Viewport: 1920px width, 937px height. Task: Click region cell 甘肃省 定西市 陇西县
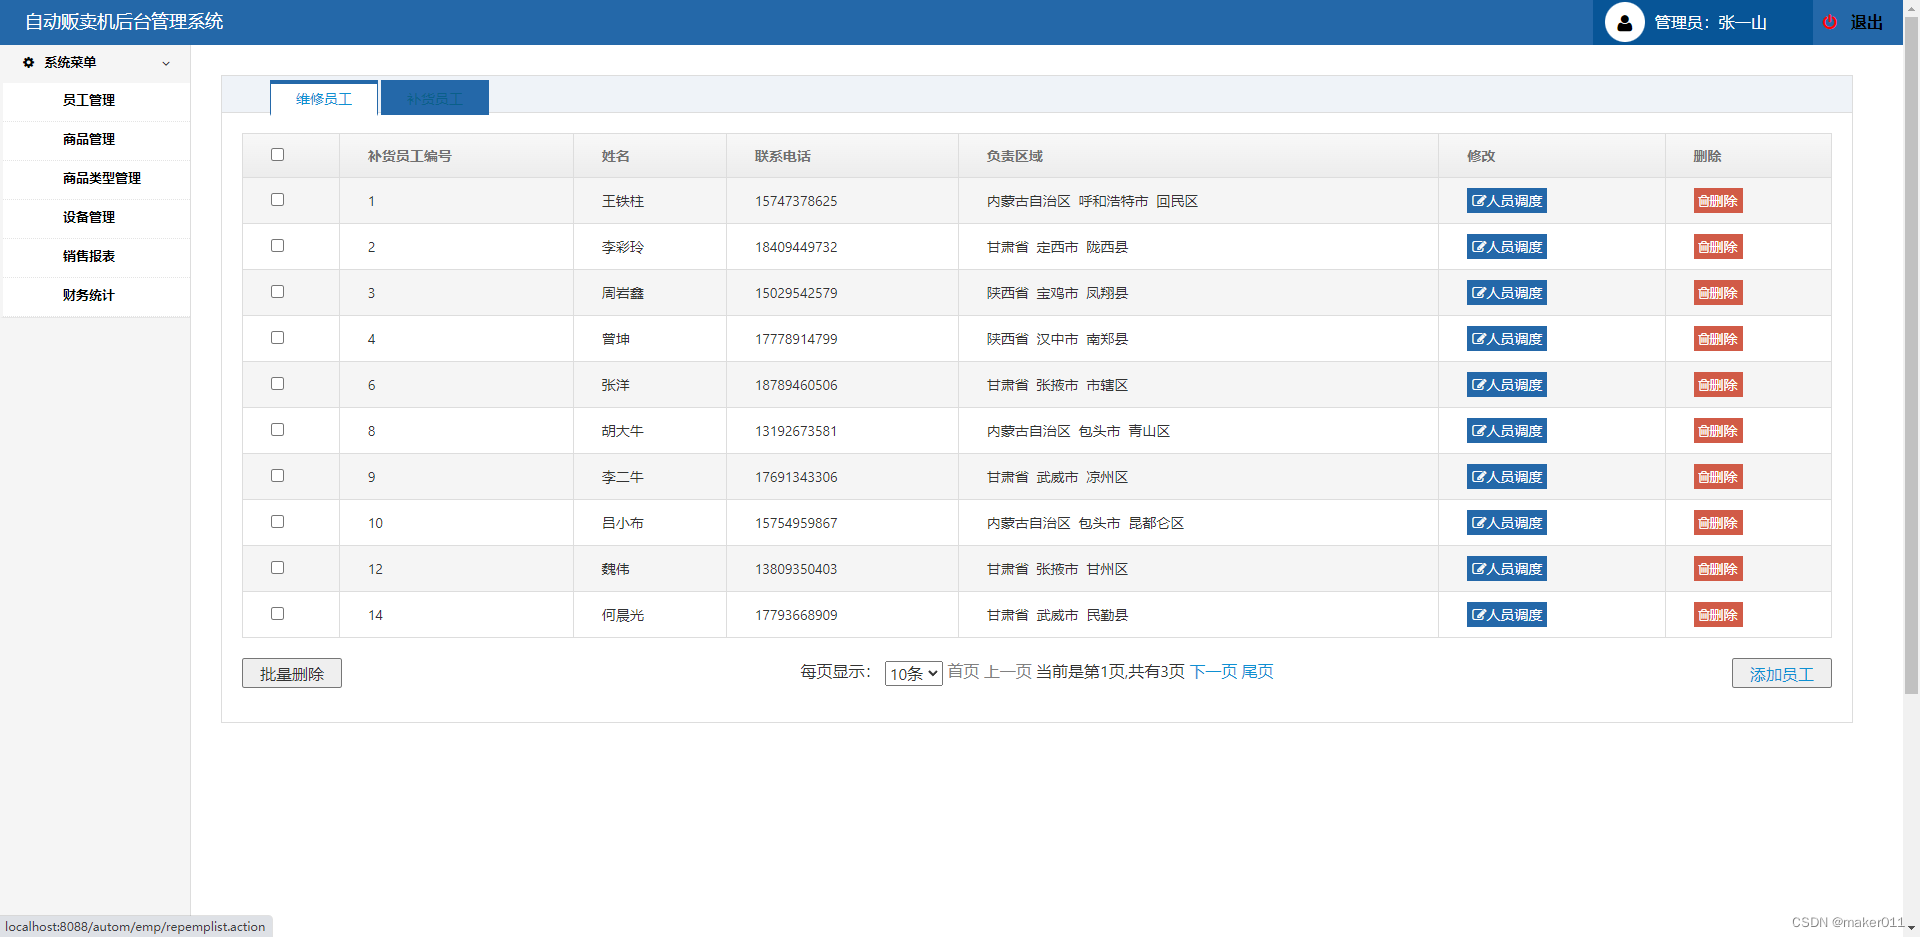click(1057, 247)
